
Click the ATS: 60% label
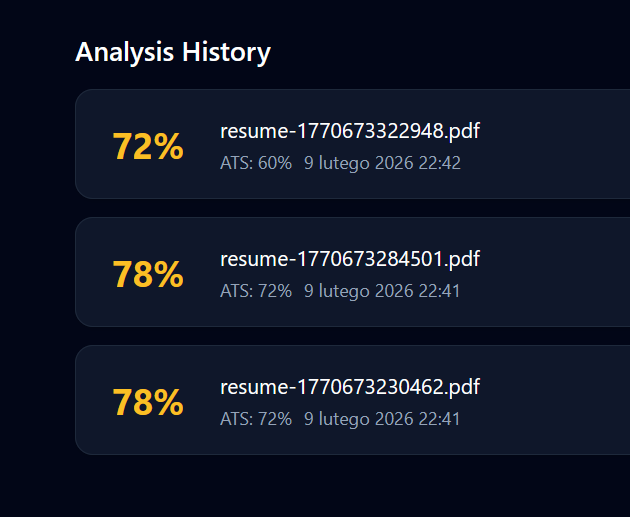tap(255, 163)
